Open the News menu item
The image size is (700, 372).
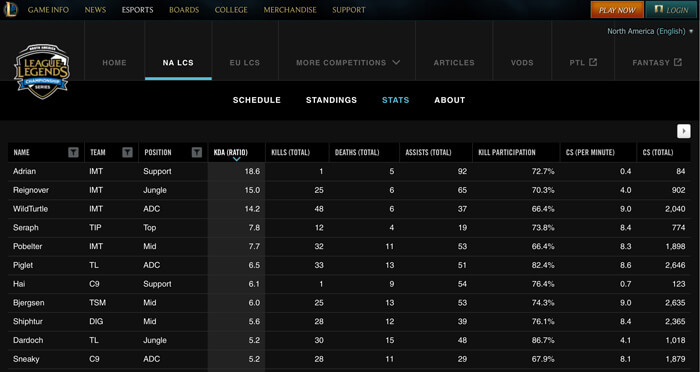[95, 10]
